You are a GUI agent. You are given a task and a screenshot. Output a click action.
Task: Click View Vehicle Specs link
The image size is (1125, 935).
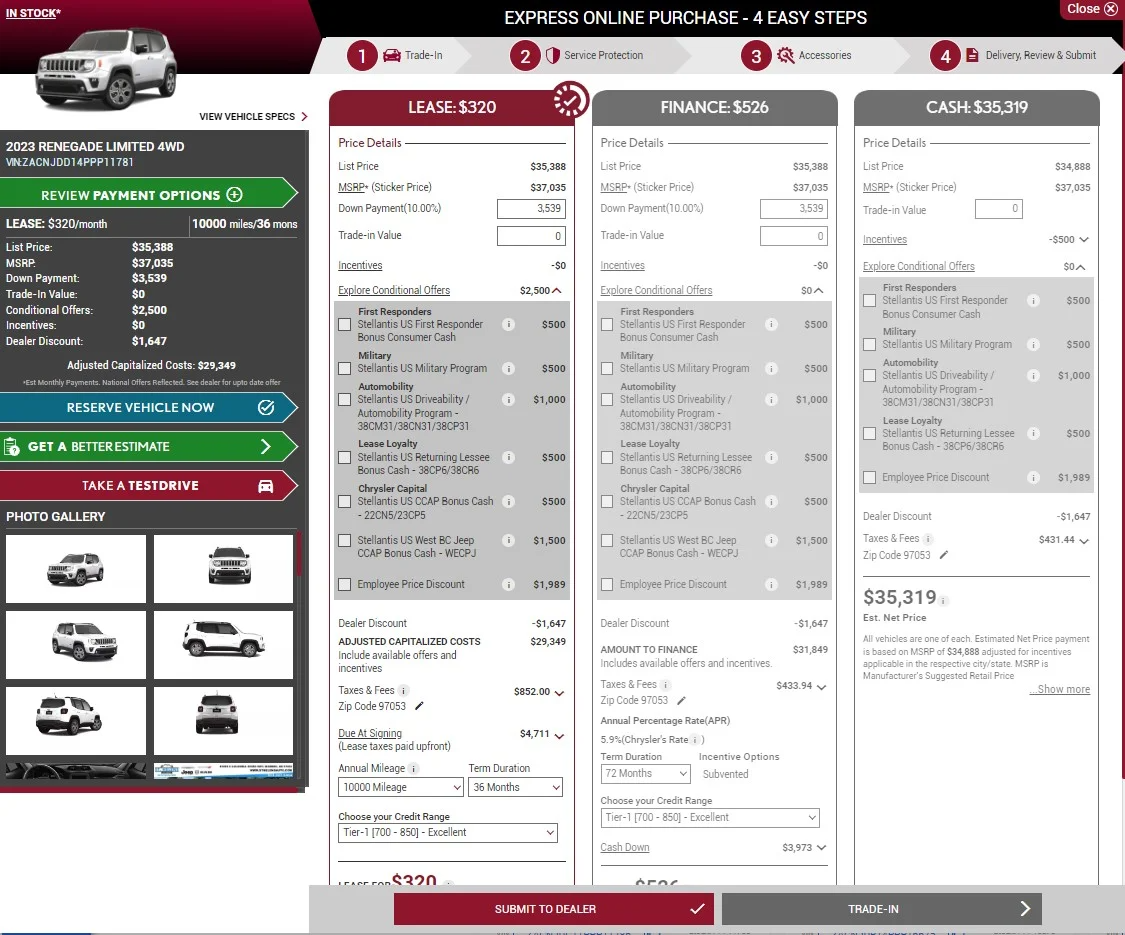tap(253, 116)
